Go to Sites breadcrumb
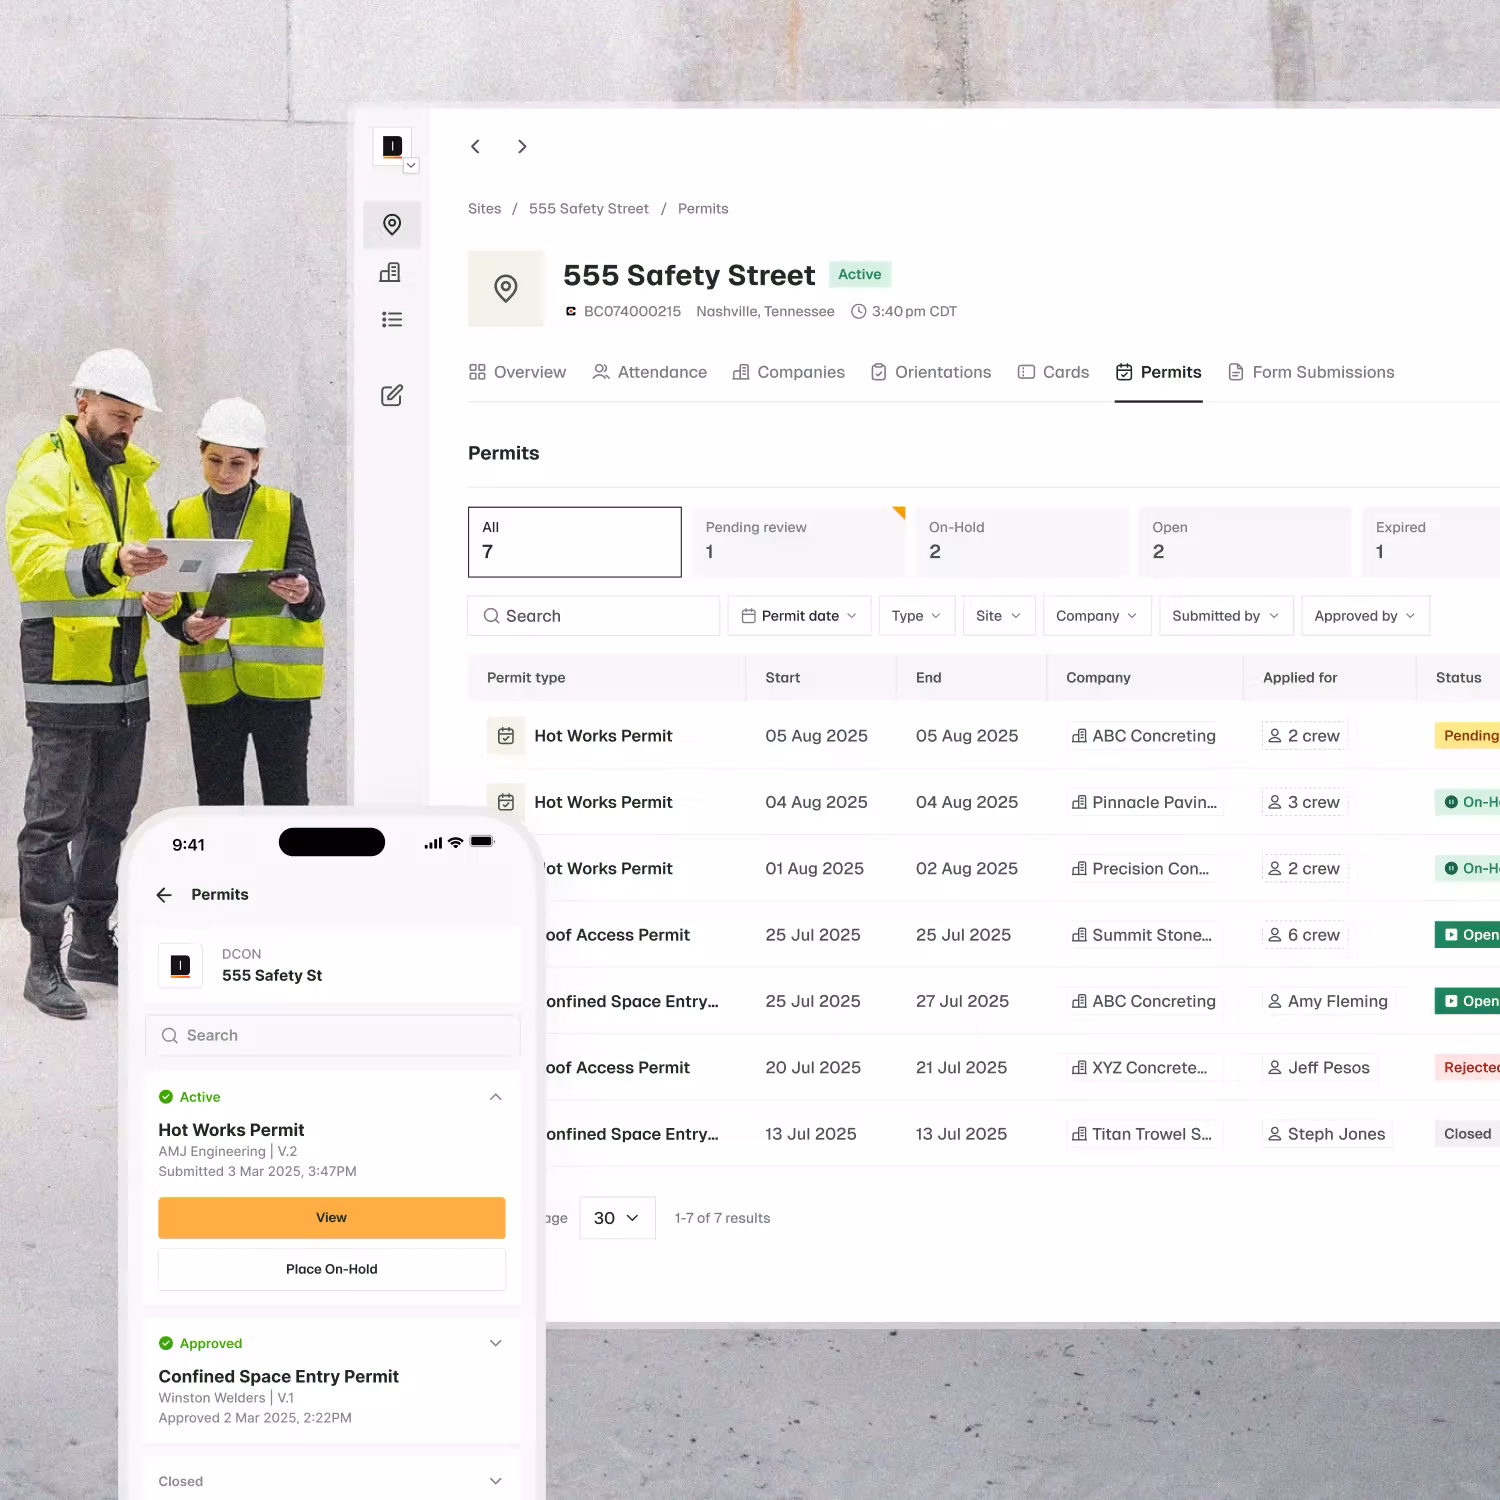 (x=484, y=208)
